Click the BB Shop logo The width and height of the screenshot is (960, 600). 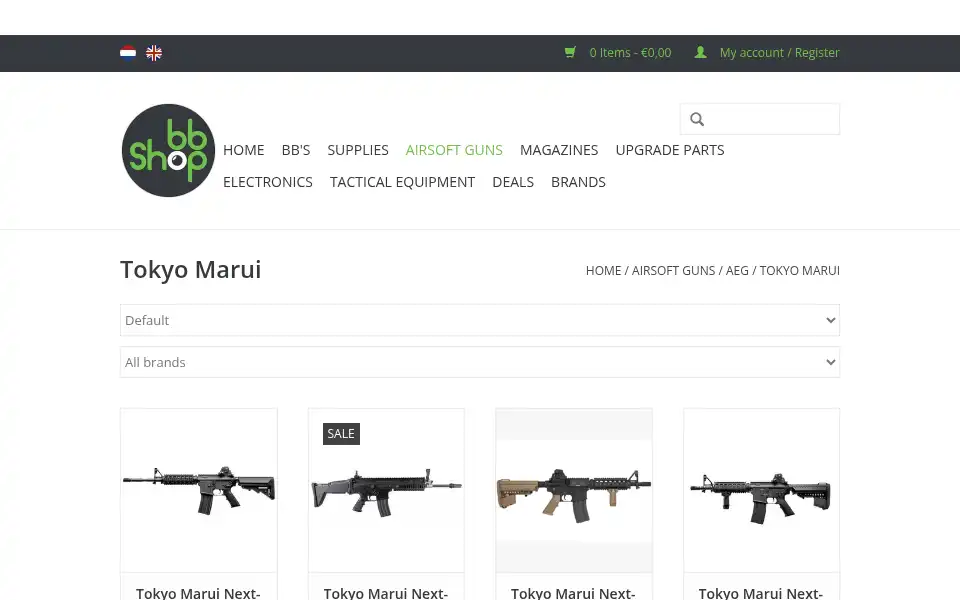click(x=168, y=151)
